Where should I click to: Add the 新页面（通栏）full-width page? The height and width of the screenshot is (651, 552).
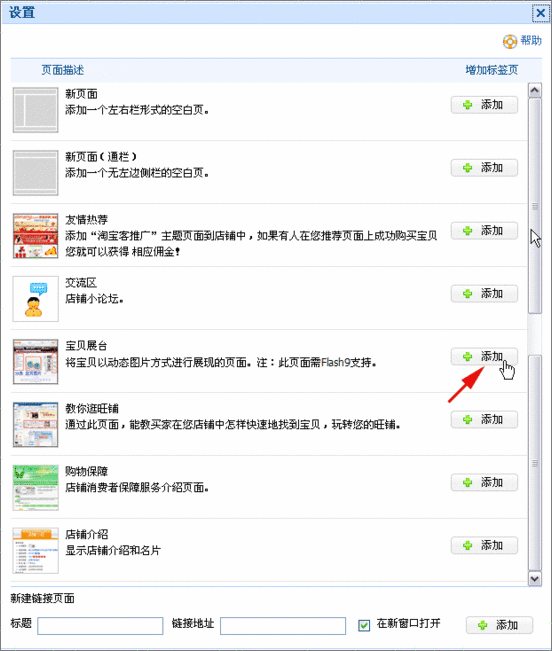click(484, 168)
